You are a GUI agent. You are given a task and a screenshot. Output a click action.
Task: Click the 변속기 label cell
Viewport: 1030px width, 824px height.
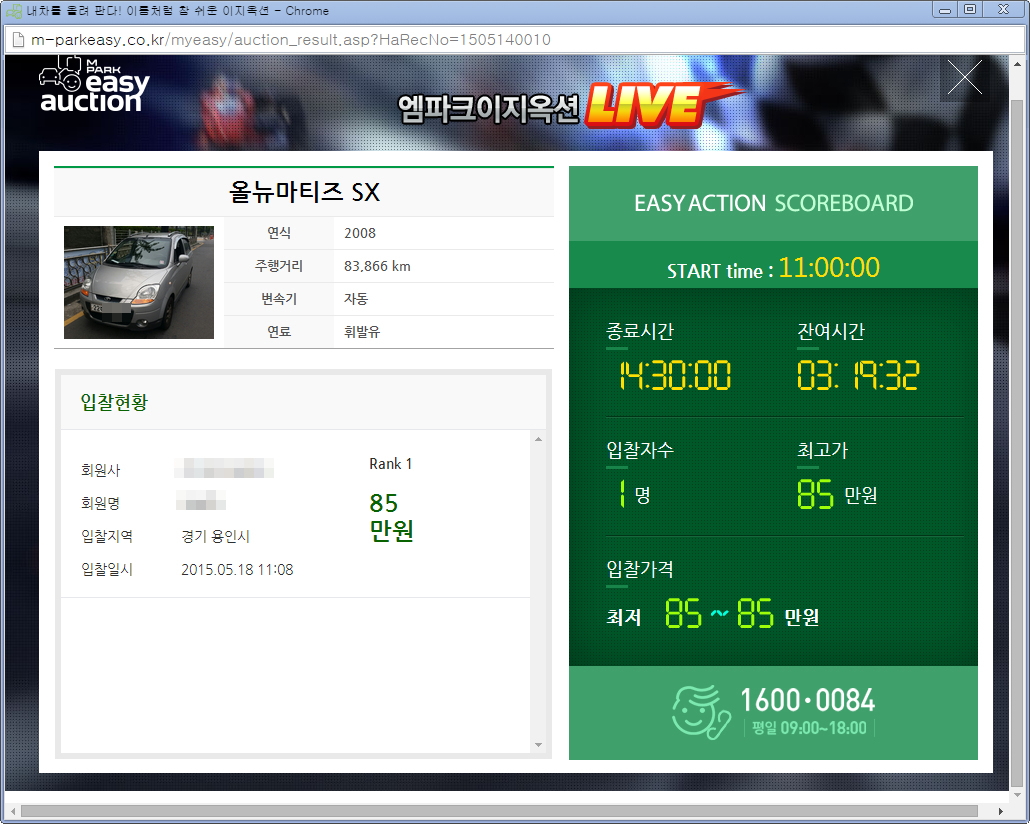tap(279, 299)
